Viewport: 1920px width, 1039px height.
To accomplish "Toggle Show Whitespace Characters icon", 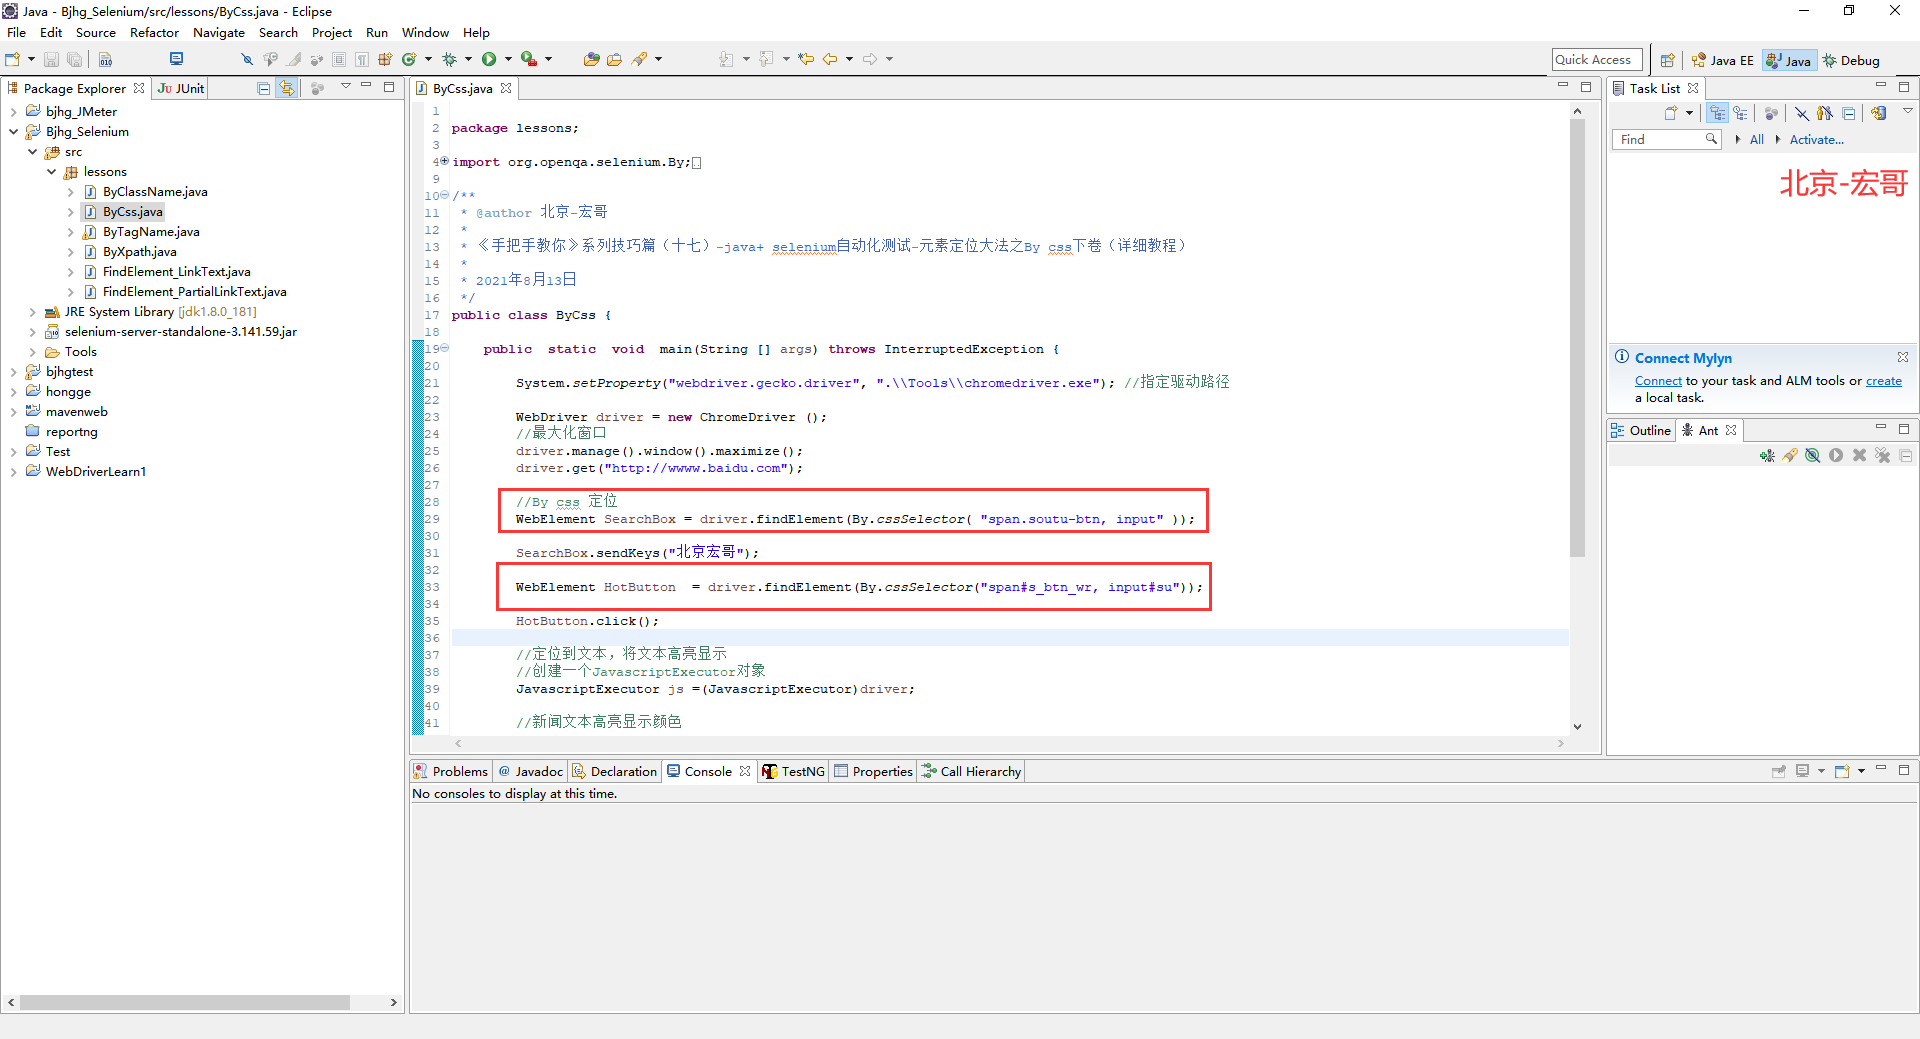I will pyautogui.click(x=362, y=60).
